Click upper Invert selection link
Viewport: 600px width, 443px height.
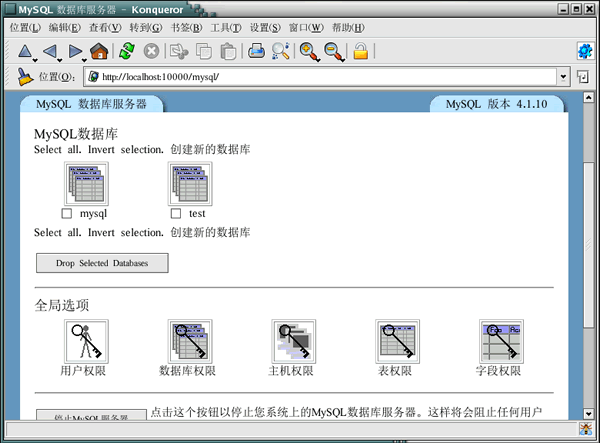point(126,150)
